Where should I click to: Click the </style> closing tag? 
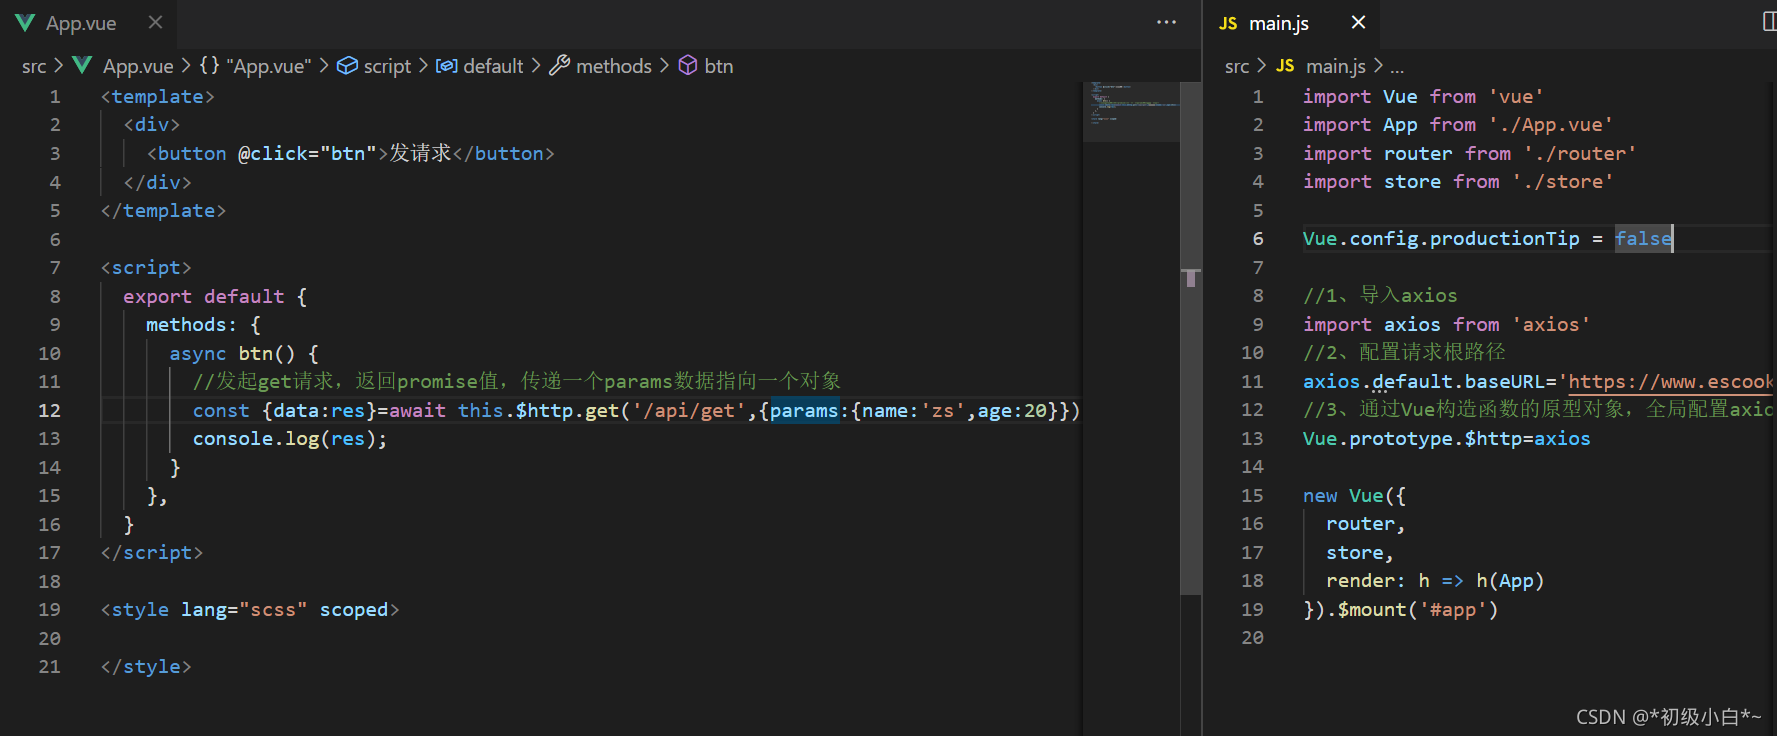click(x=146, y=667)
